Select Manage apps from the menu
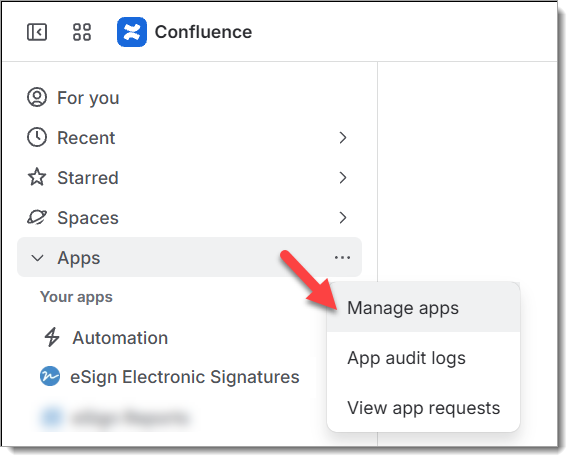Screen dimensions: 573x462 pyautogui.click(x=424, y=308)
